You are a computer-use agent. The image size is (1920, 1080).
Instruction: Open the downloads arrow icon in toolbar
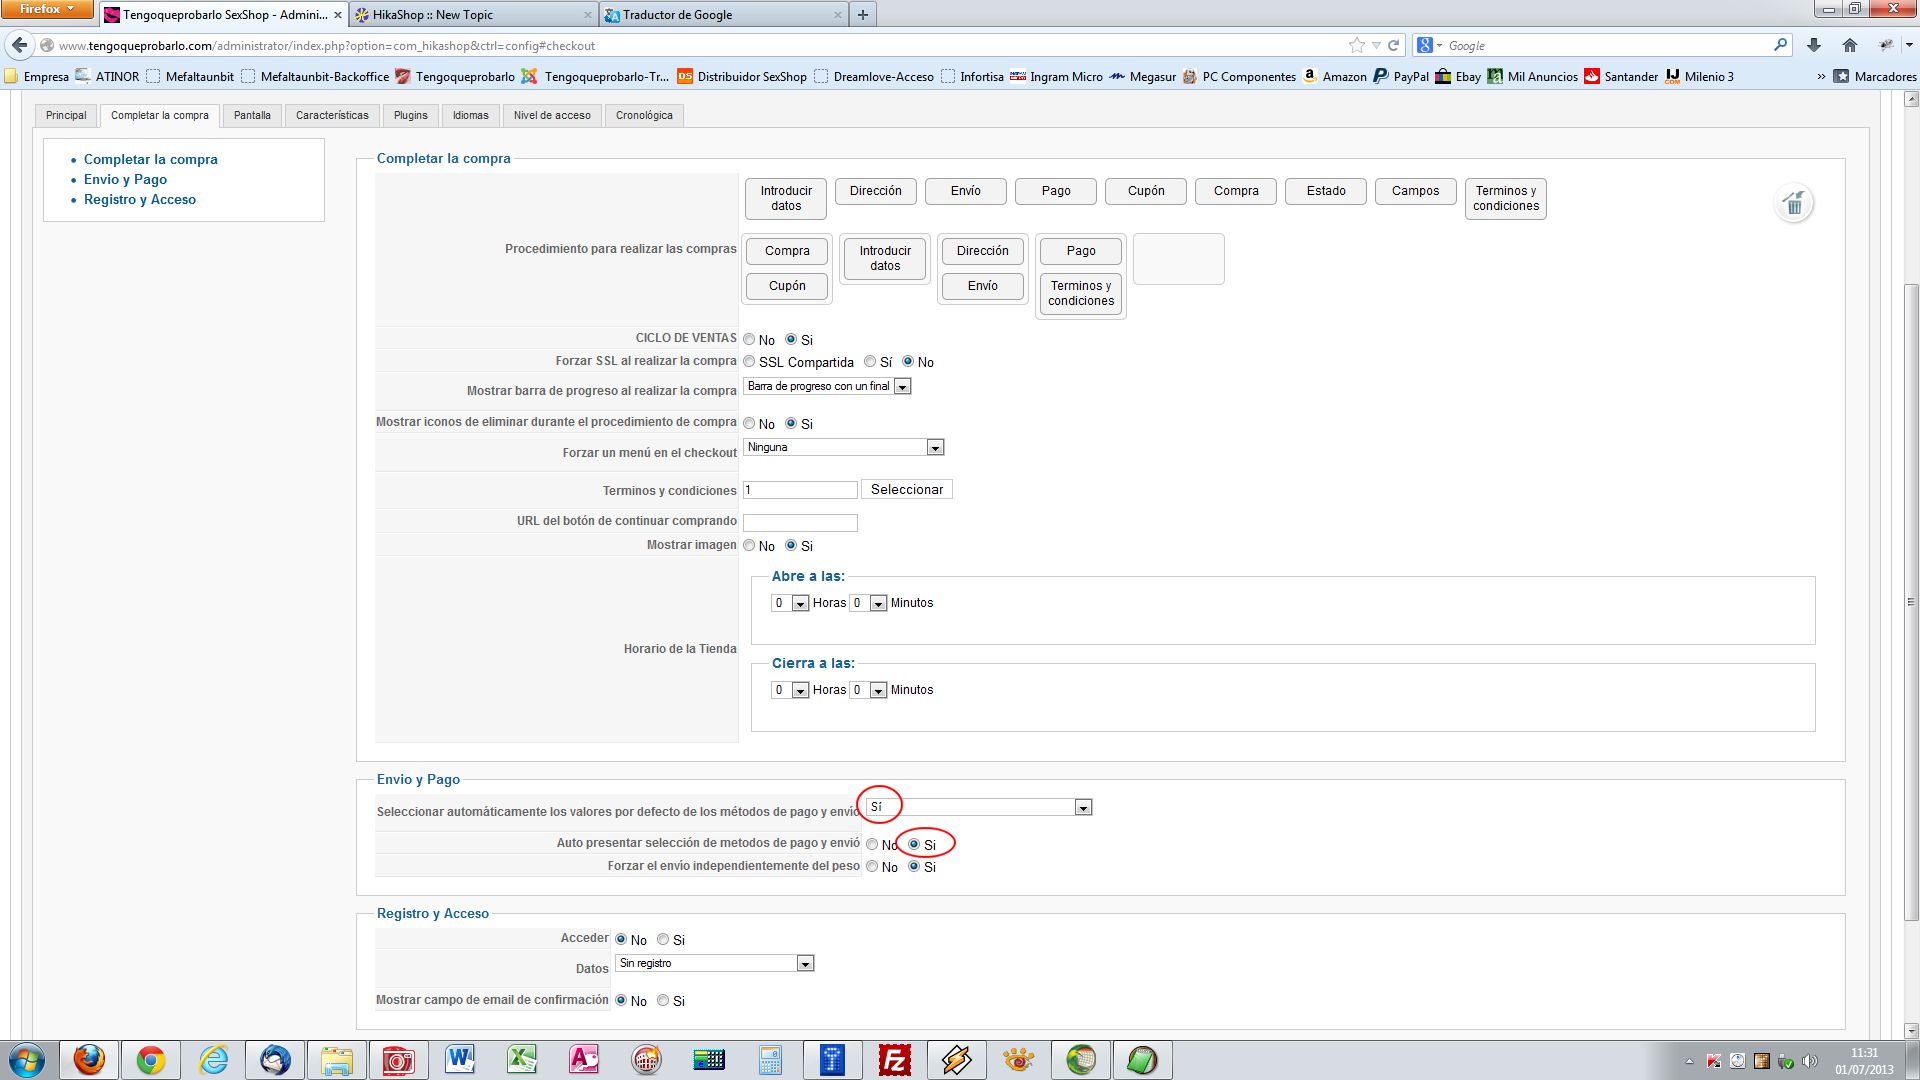[1813, 45]
